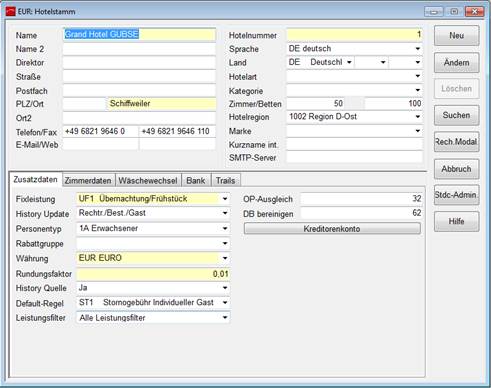491x388 pixels.
Task: Open the Kreditorenkonto button
Action: coord(332,229)
